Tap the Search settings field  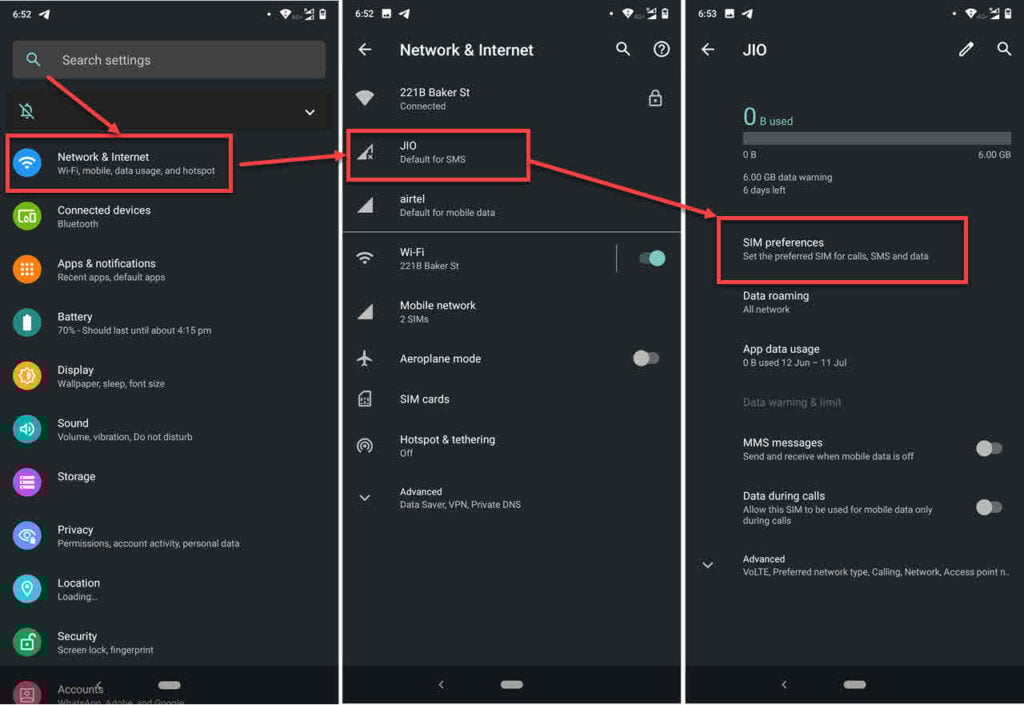pos(168,60)
